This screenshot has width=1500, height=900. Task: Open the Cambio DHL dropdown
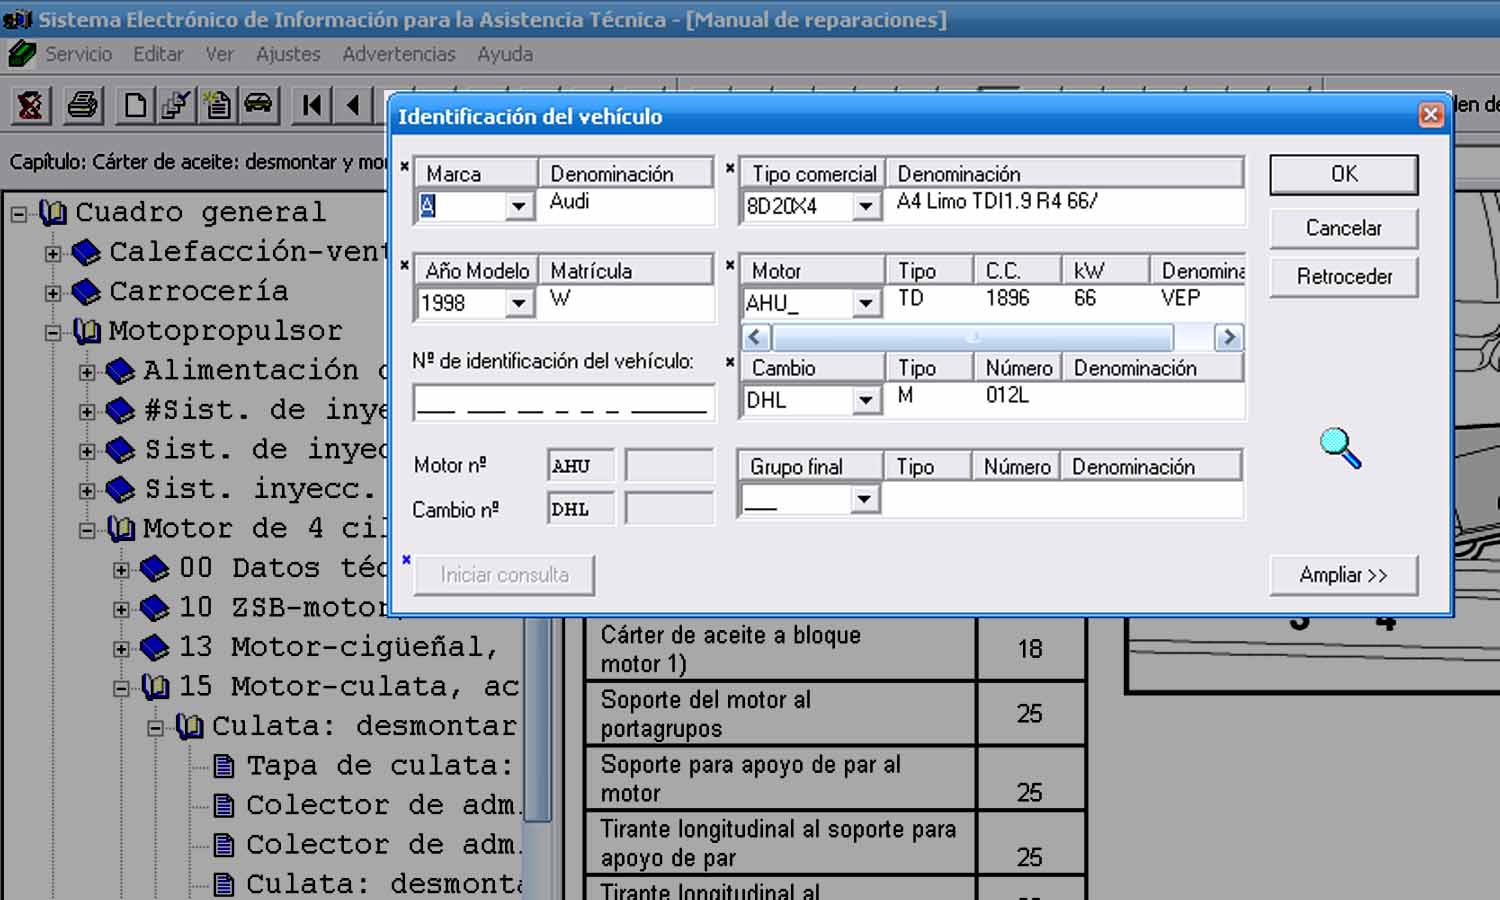pos(866,400)
